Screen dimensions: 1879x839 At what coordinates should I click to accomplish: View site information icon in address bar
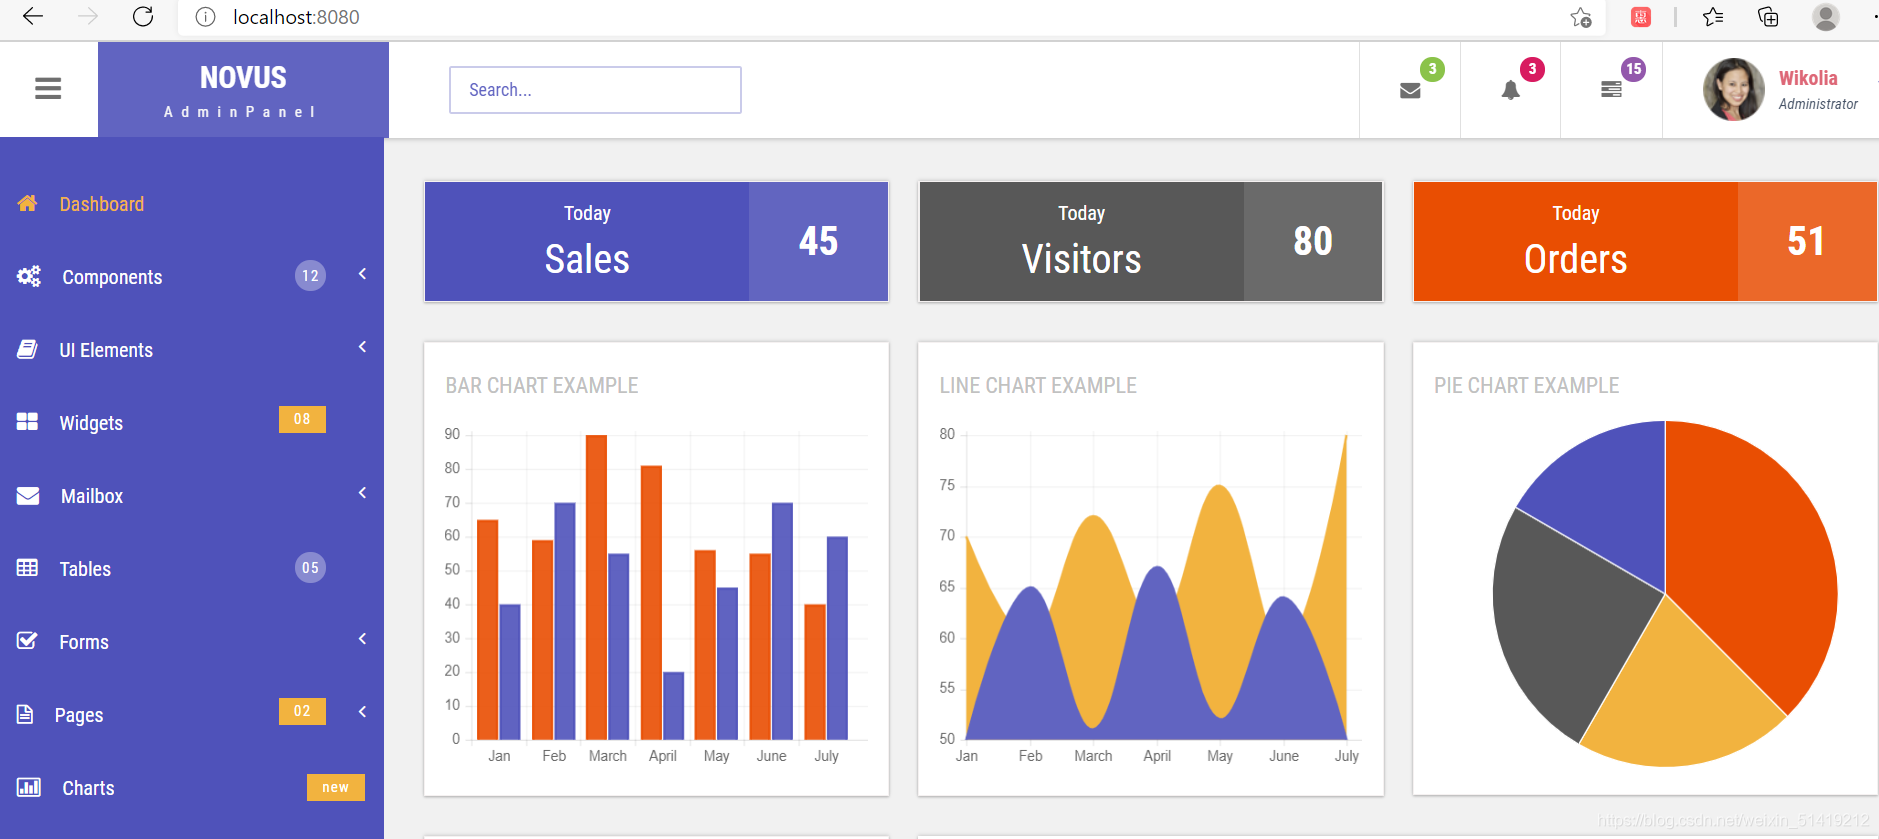pos(206,17)
